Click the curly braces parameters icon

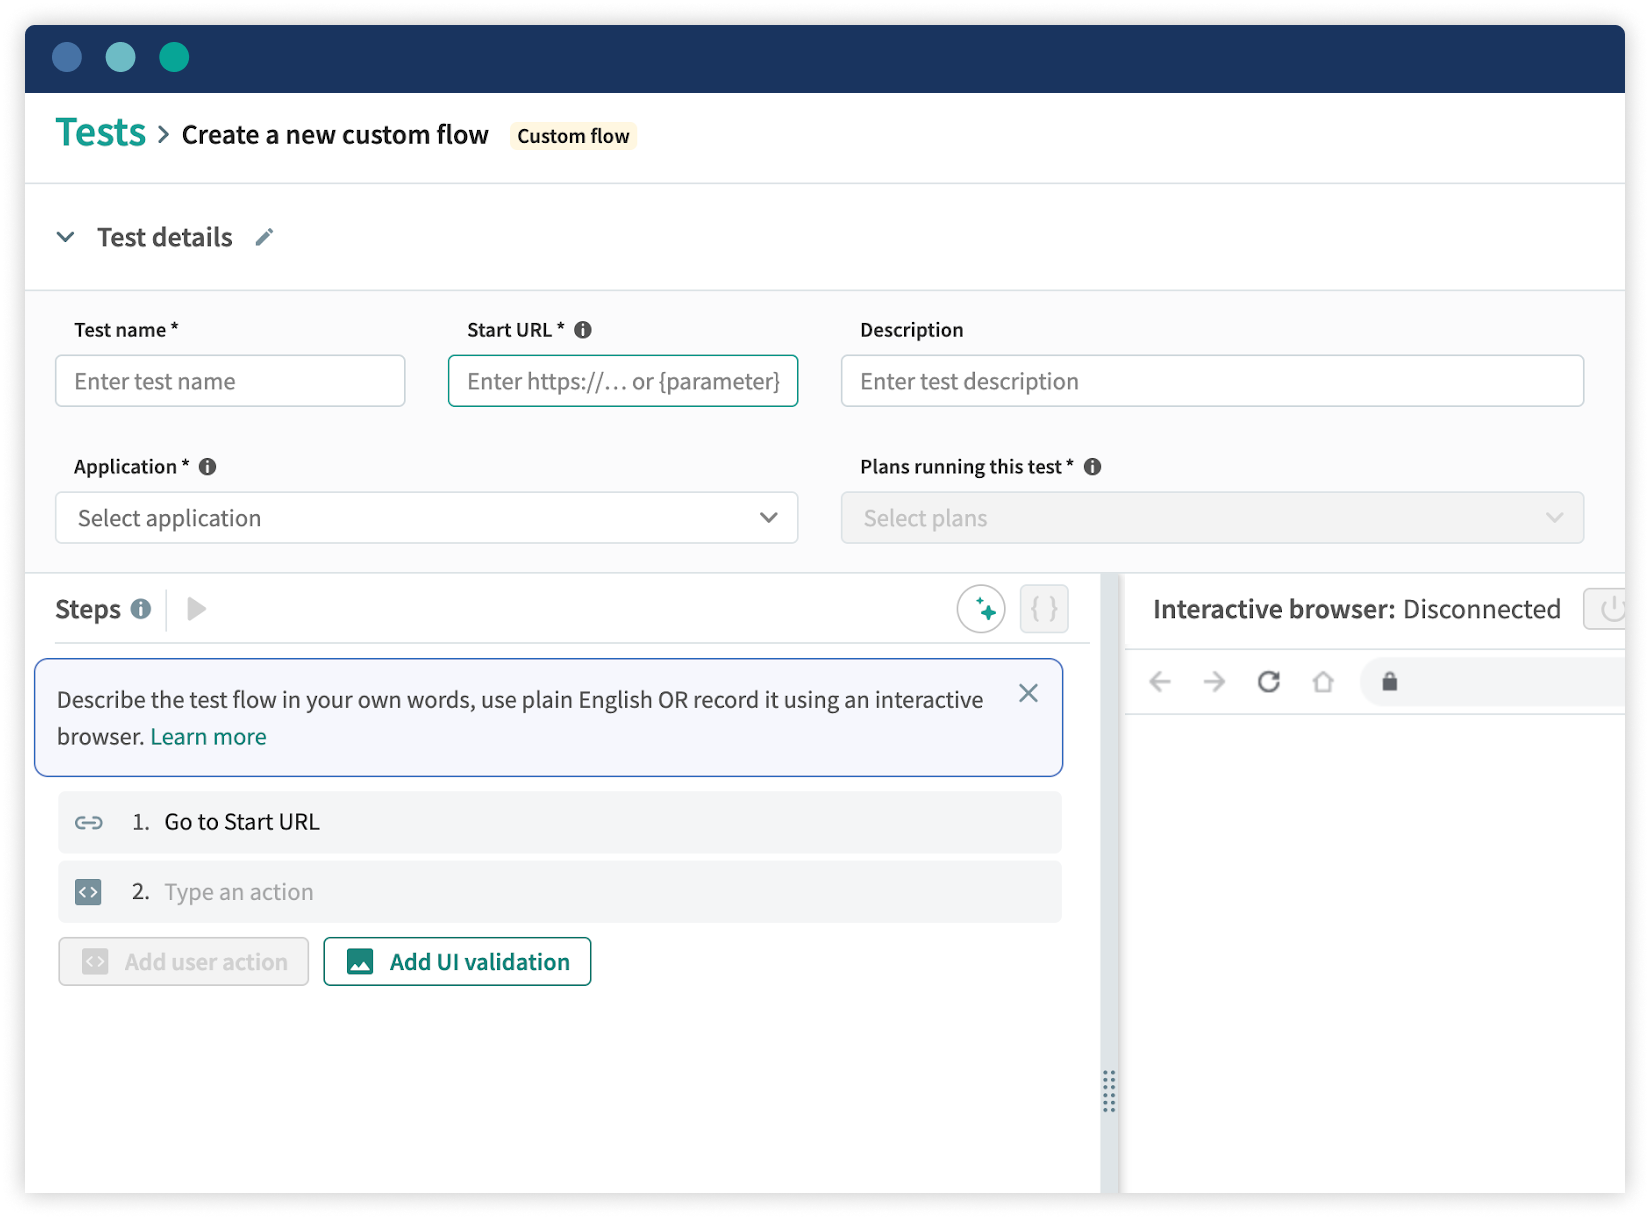click(x=1044, y=608)
